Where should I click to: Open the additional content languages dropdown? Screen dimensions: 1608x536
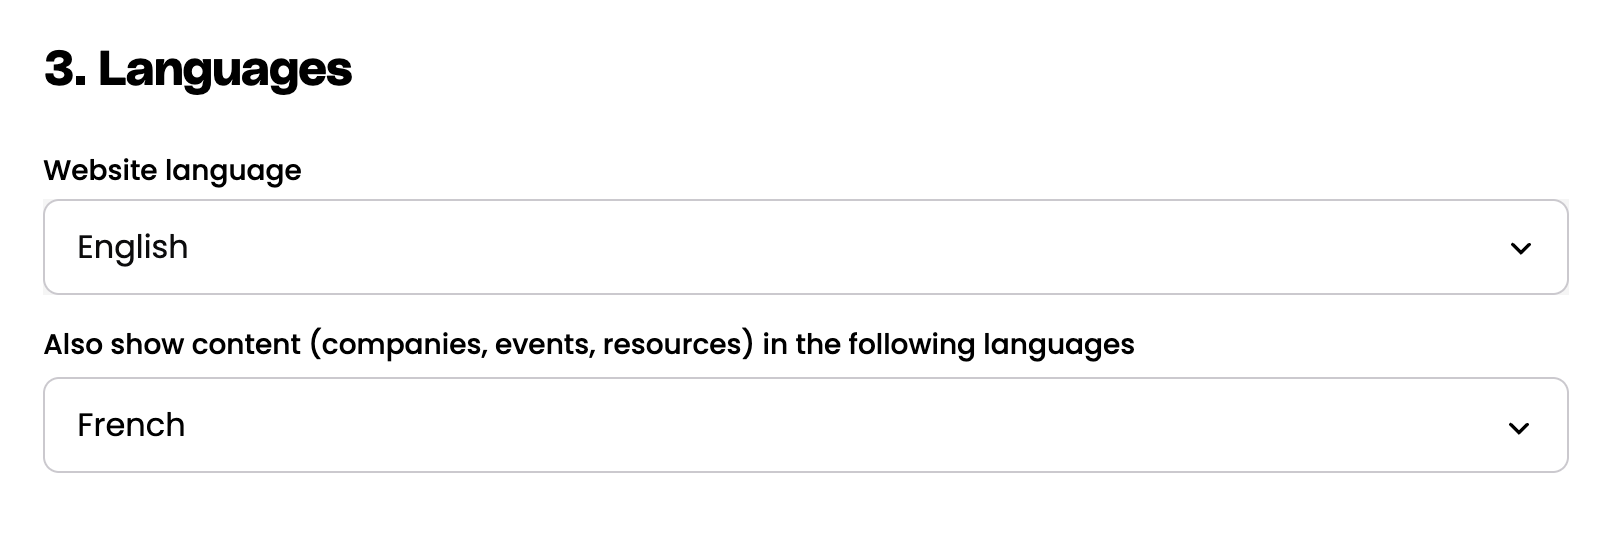805,425
